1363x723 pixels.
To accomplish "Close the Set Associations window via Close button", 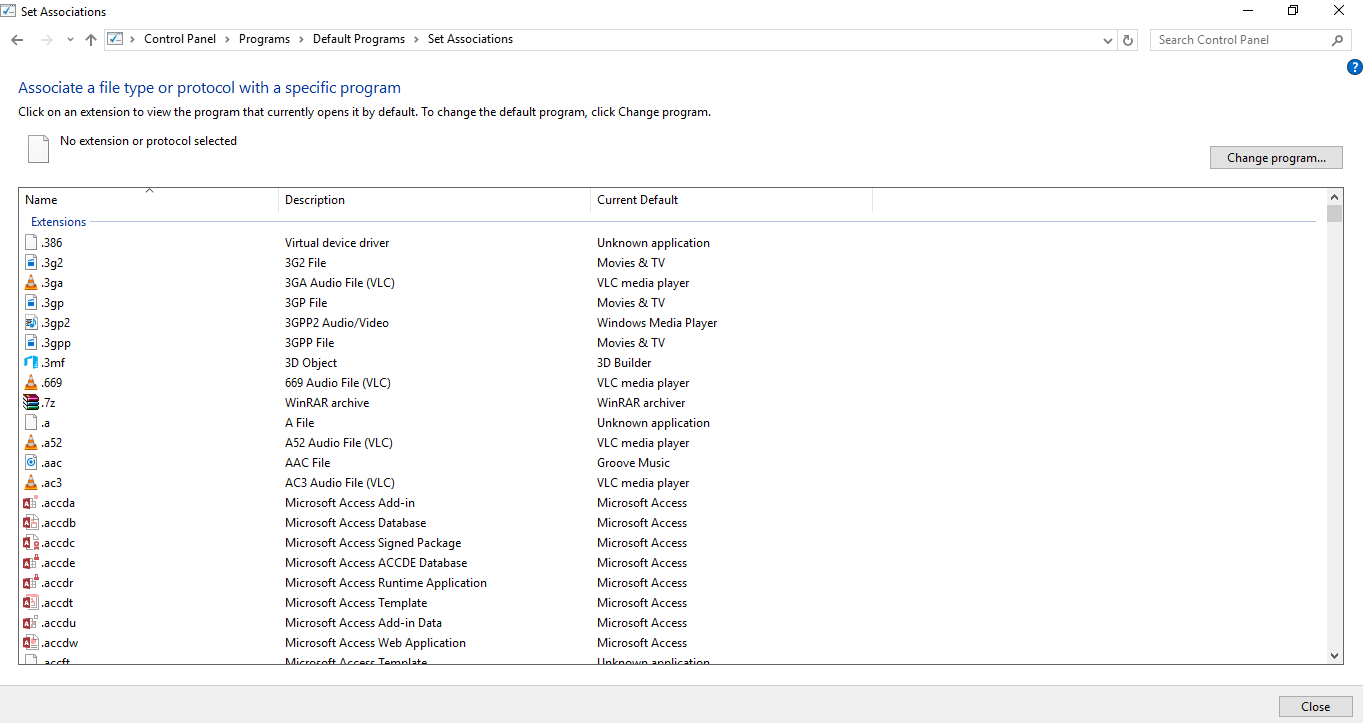I will coord(1315,706).
